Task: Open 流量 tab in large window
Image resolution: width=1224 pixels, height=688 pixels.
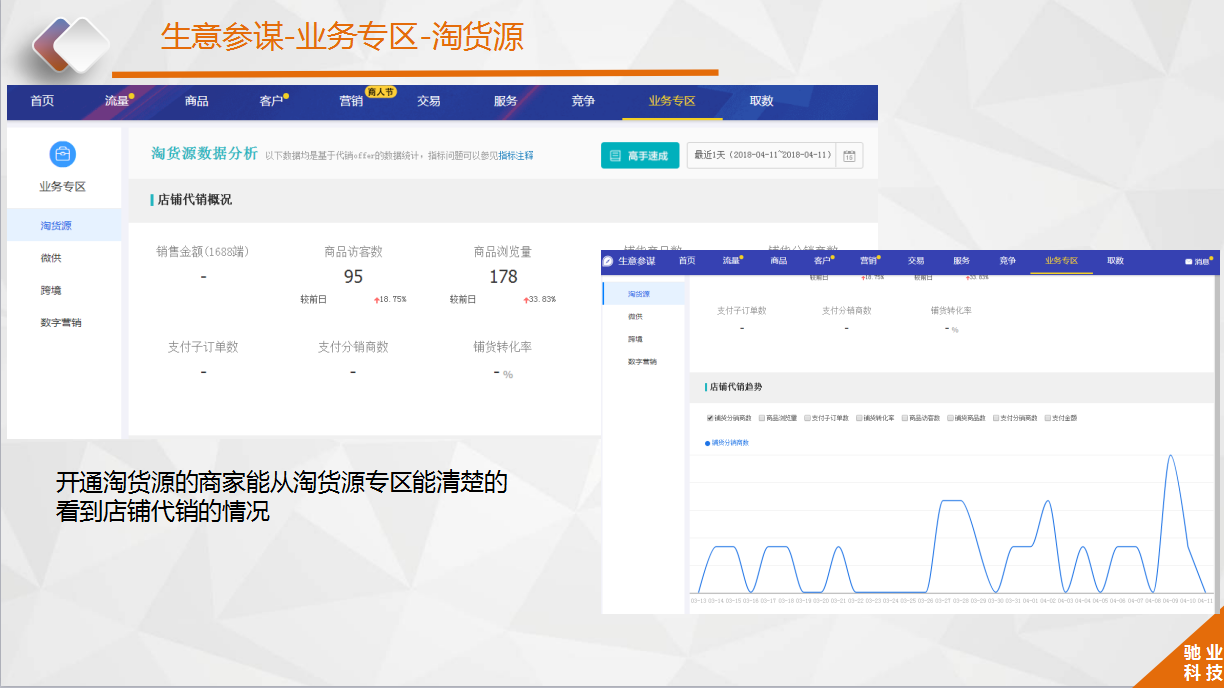Action: pos(117,101)
